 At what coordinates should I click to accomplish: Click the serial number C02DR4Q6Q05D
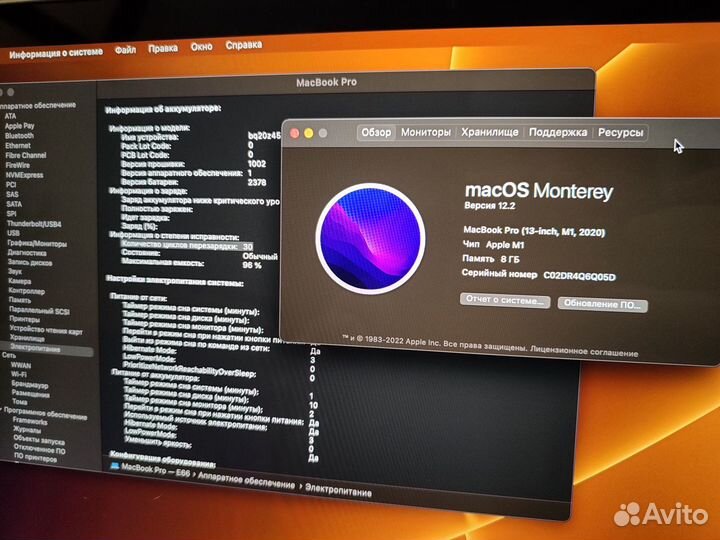pos(579,276)
